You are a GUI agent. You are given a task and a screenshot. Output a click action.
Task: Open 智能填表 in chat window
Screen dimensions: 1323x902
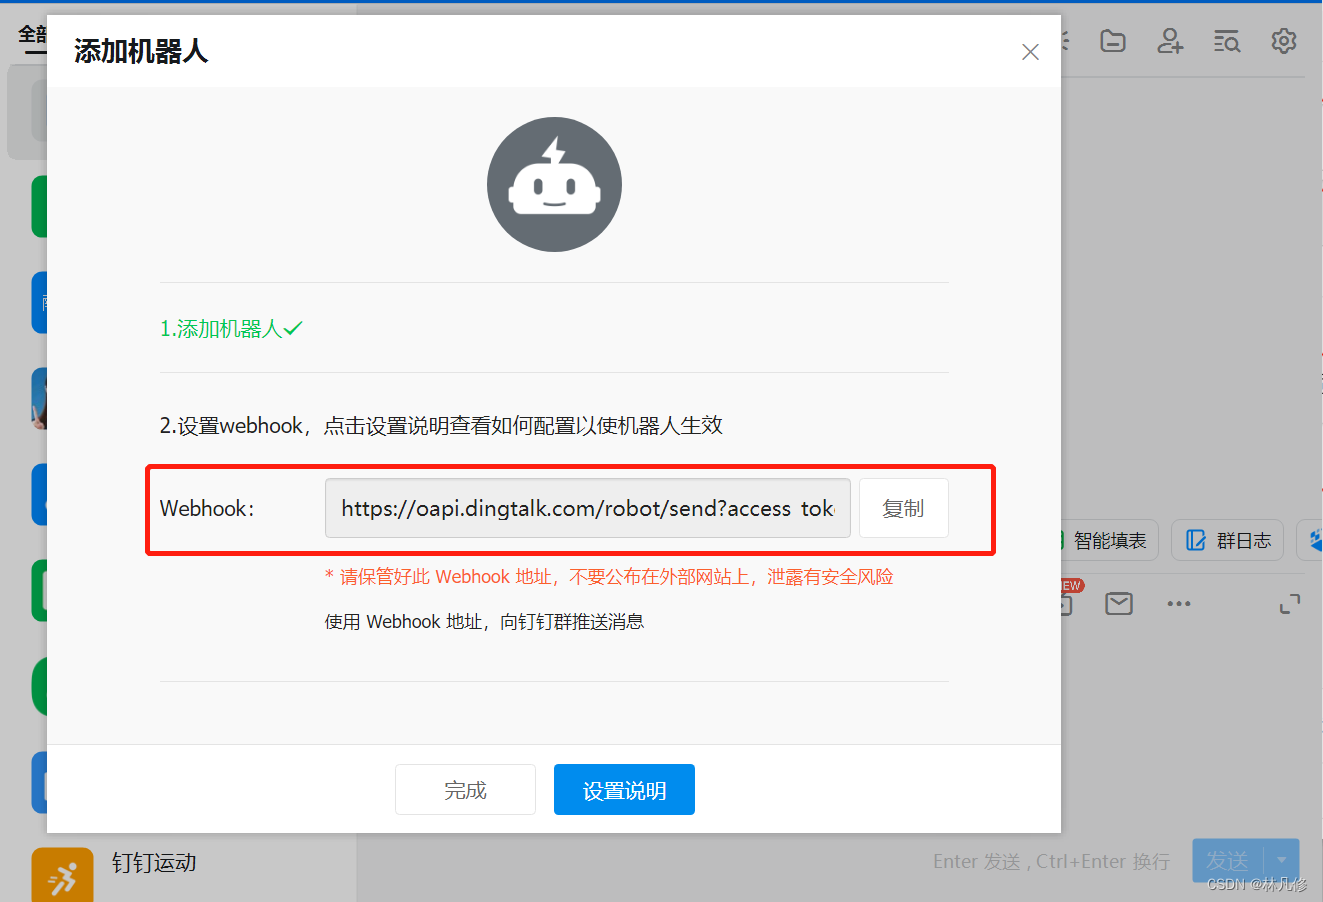1109,540
